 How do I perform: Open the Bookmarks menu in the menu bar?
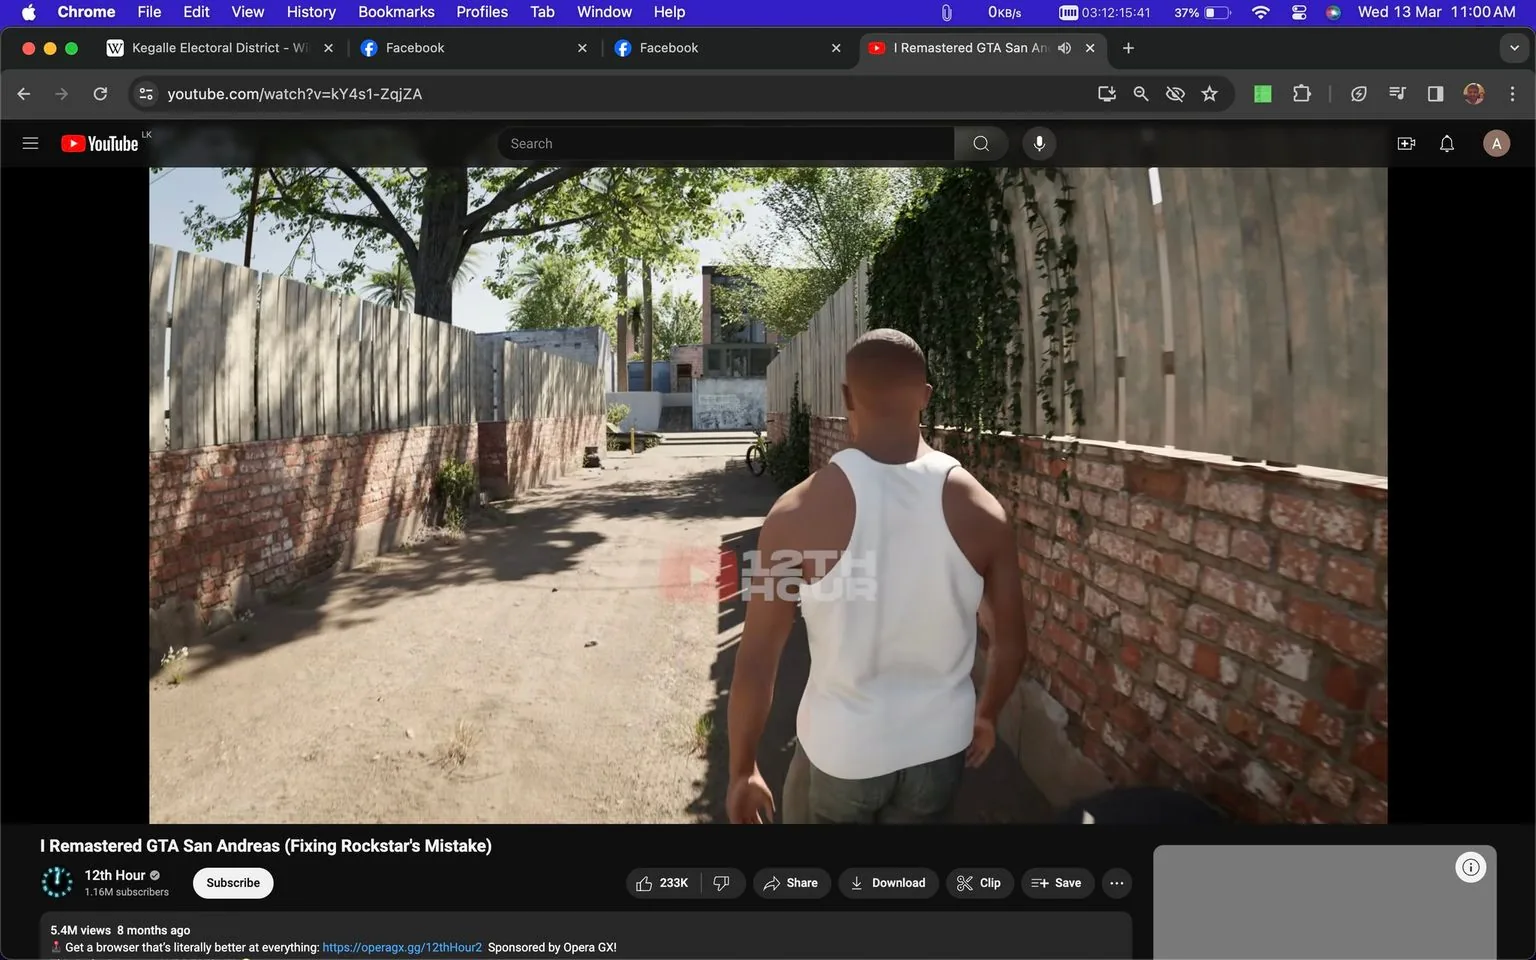pyautogui.click(x=396, y=12)
